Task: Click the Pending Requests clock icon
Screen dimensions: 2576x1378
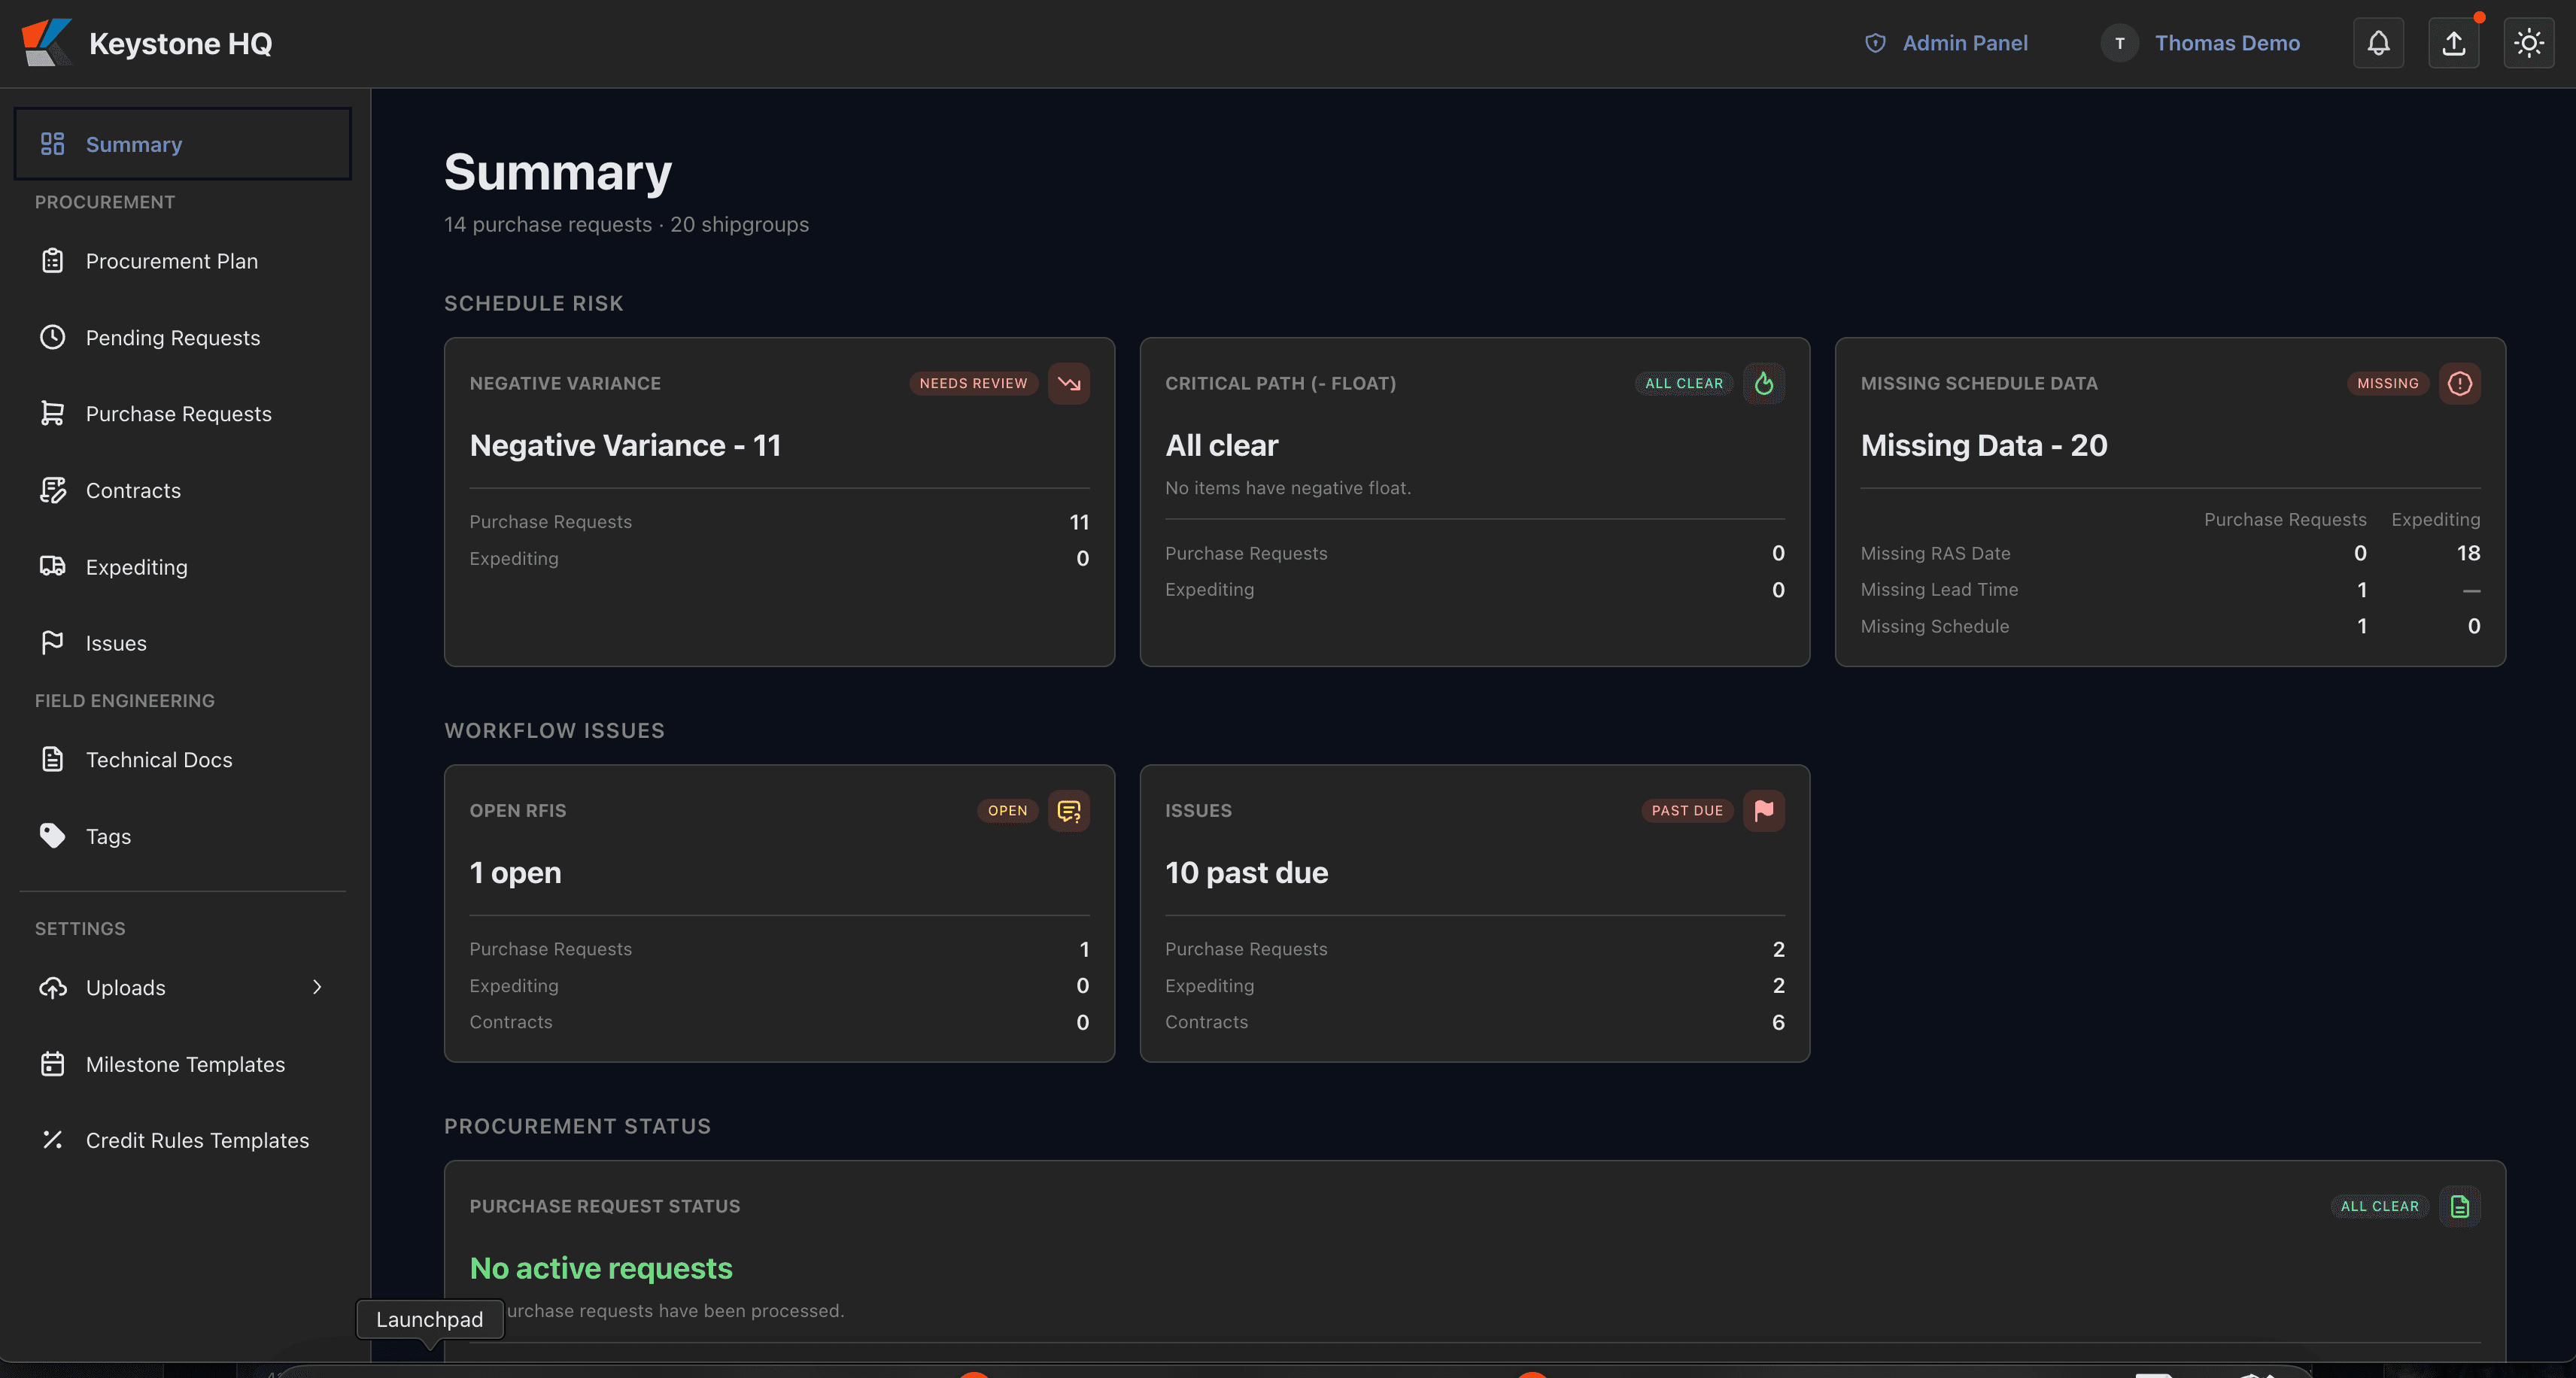Action: coord(52,338)
